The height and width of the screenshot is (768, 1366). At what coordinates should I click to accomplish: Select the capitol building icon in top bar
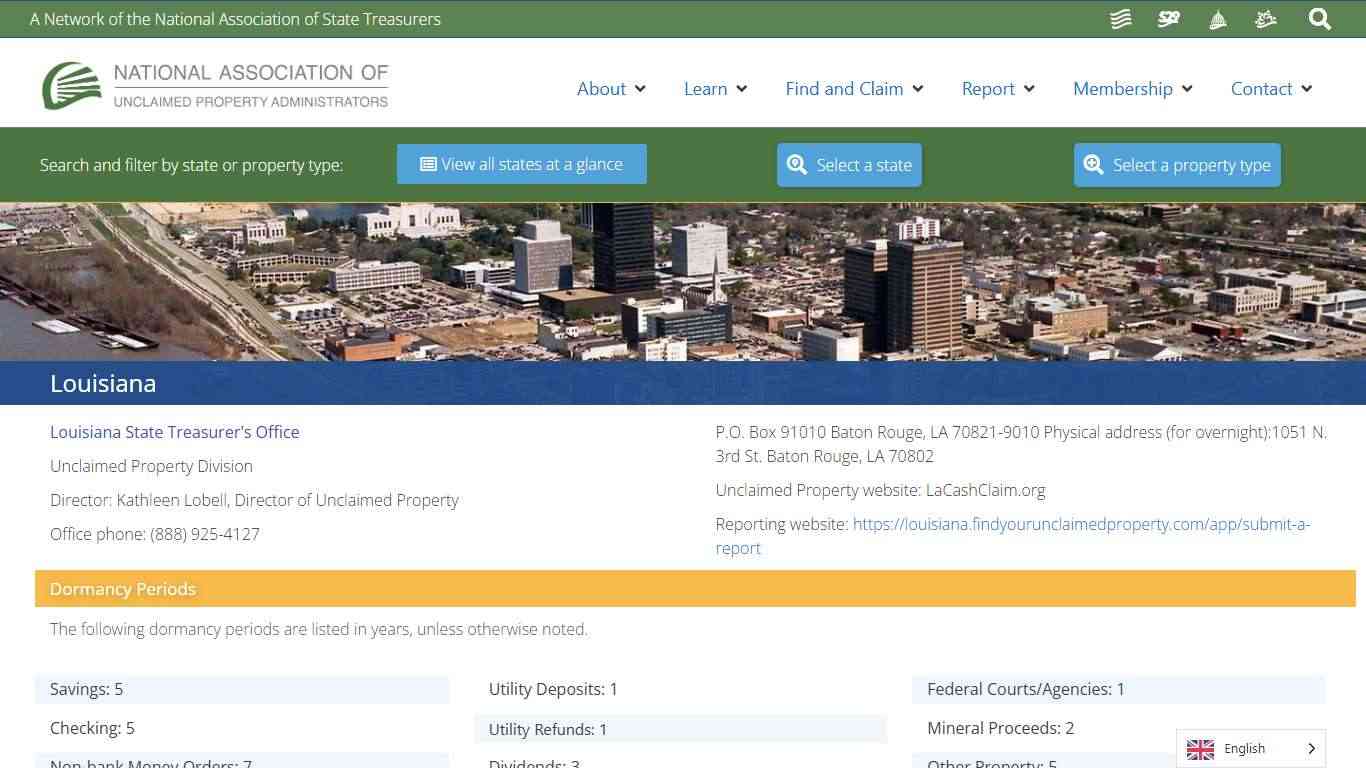click(1217, 19)
